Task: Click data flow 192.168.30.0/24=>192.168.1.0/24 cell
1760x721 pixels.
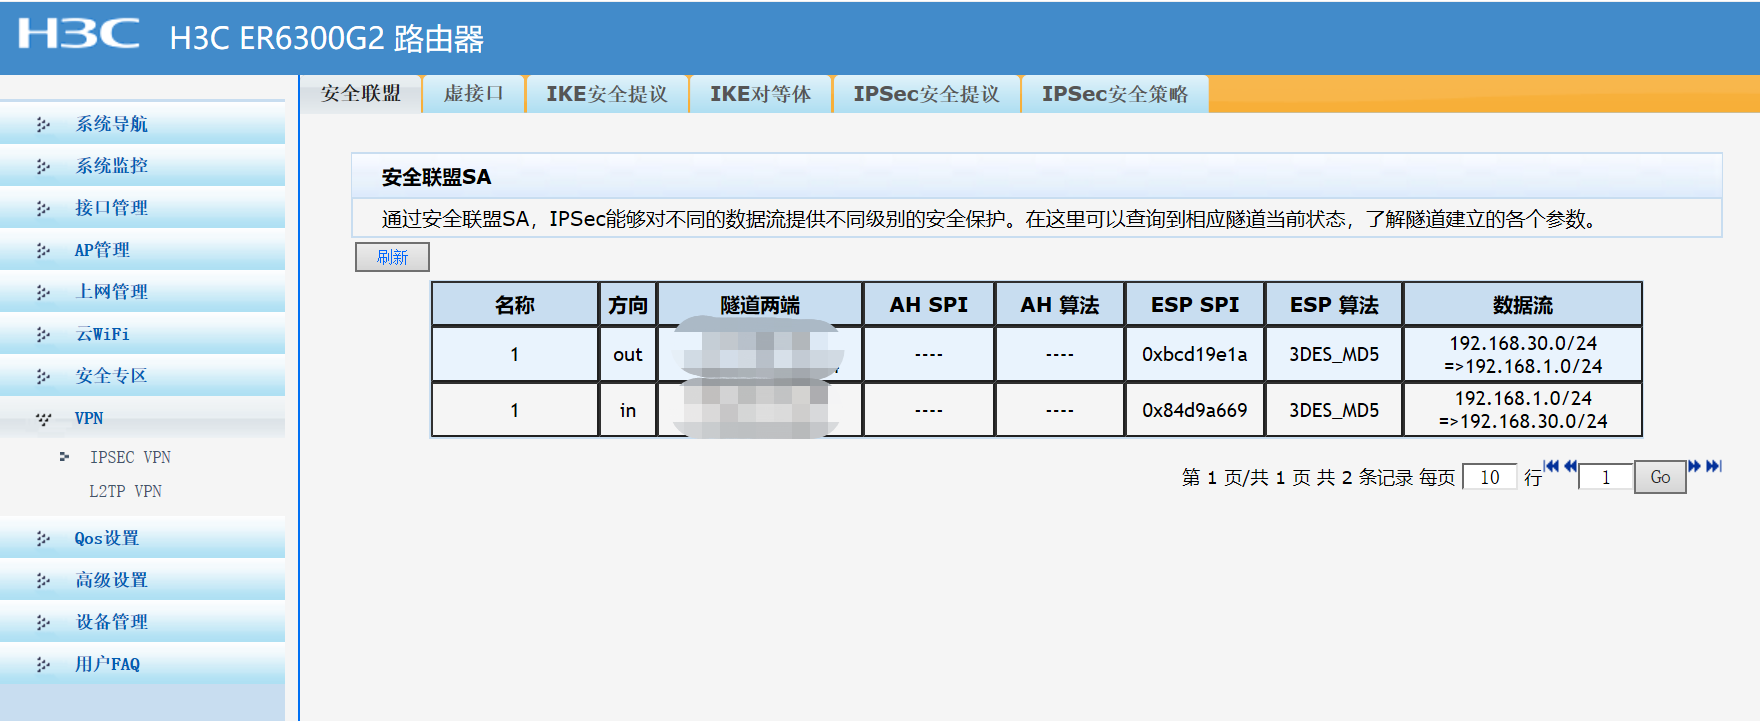Action: pos(1523,355)
